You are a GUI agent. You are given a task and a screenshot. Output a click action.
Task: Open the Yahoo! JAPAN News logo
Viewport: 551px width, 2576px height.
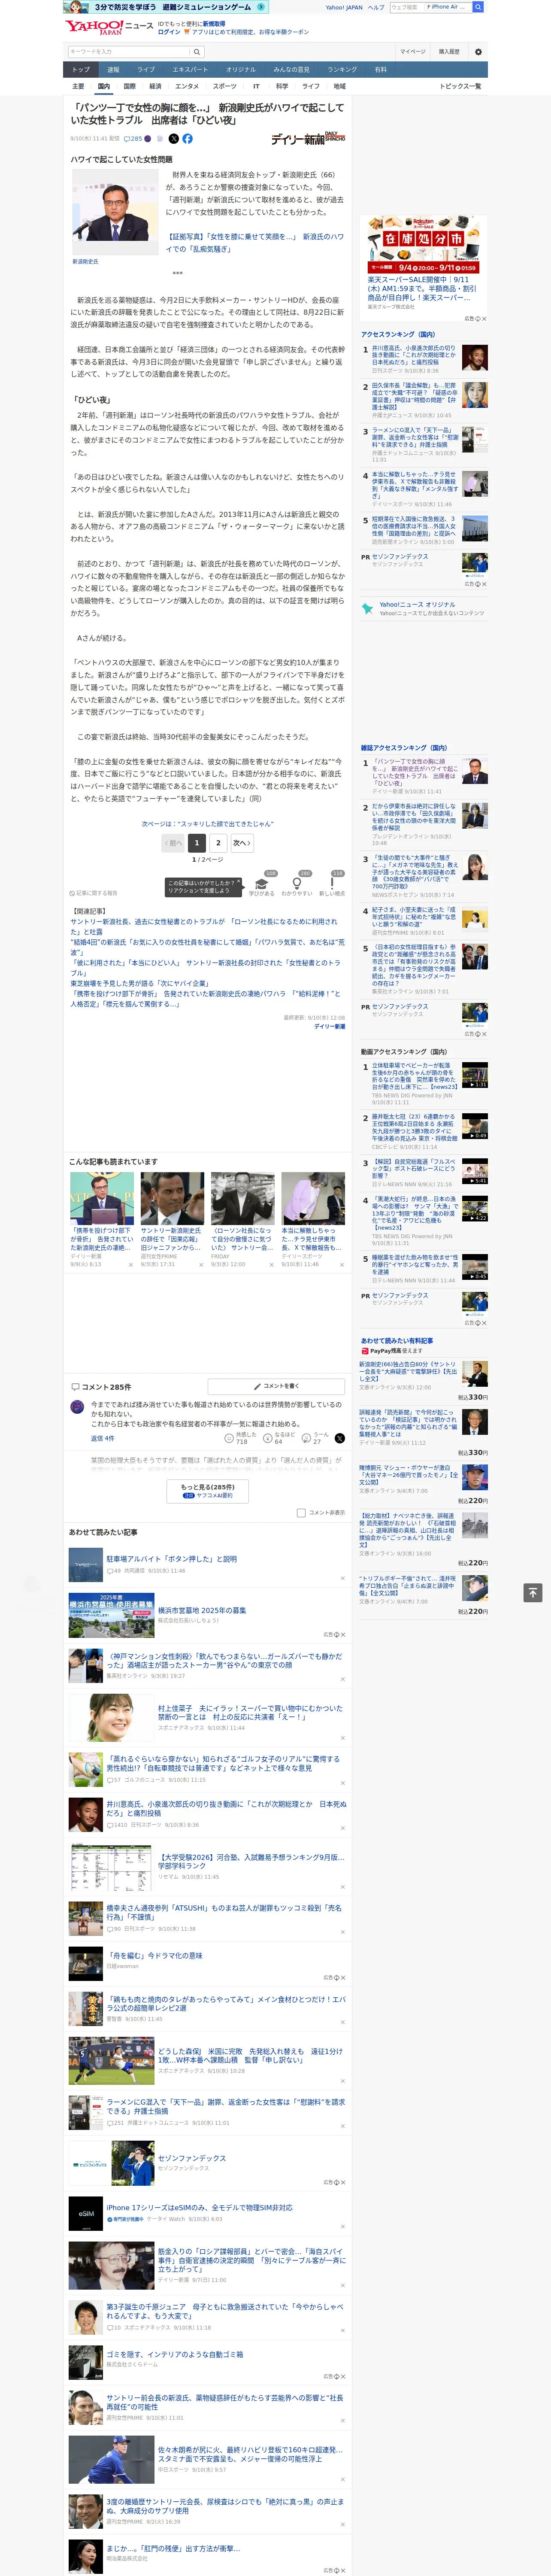pos(108,27)
